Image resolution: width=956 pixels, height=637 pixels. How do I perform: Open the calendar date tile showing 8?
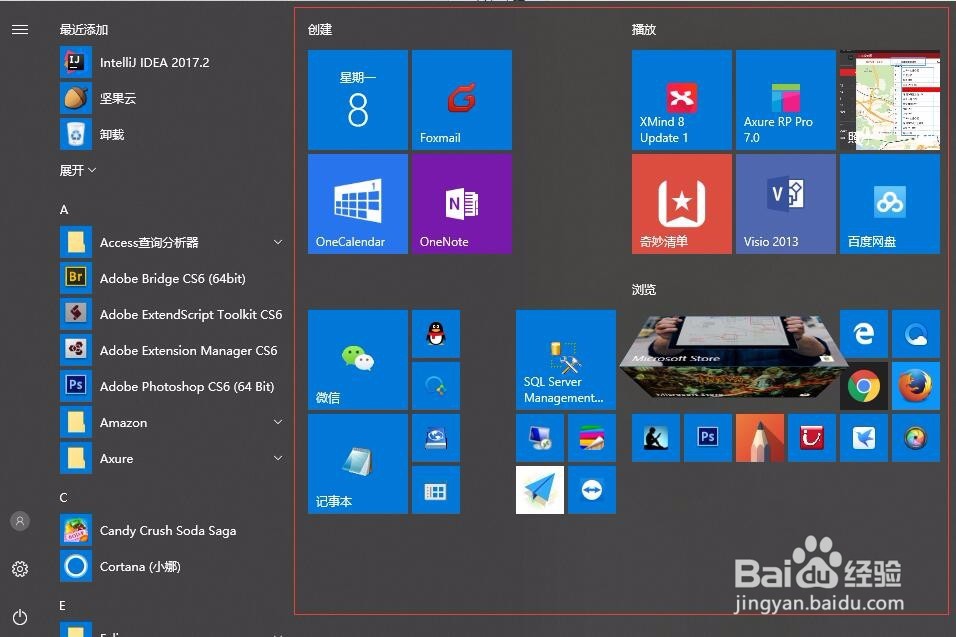(x=357, y=100)
